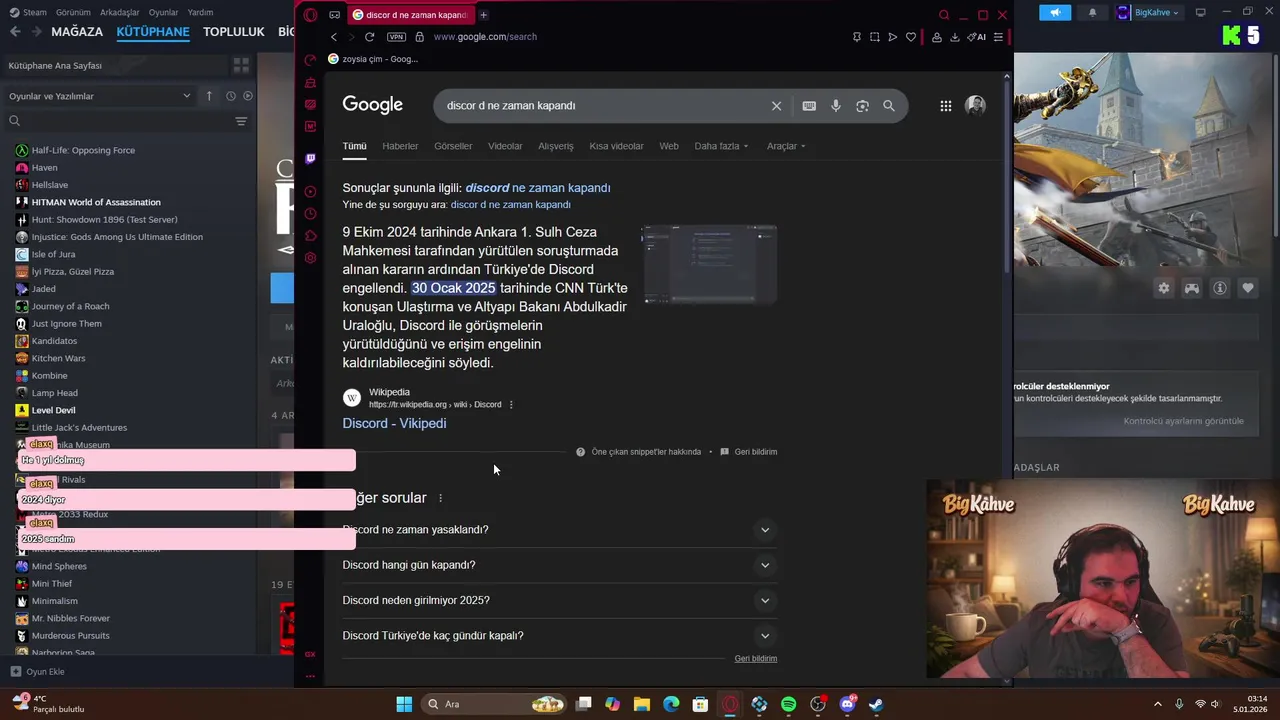Go back using the browser back arrow
The height and width of the screenshot is (720, 1280).
(x=334, y=37)
